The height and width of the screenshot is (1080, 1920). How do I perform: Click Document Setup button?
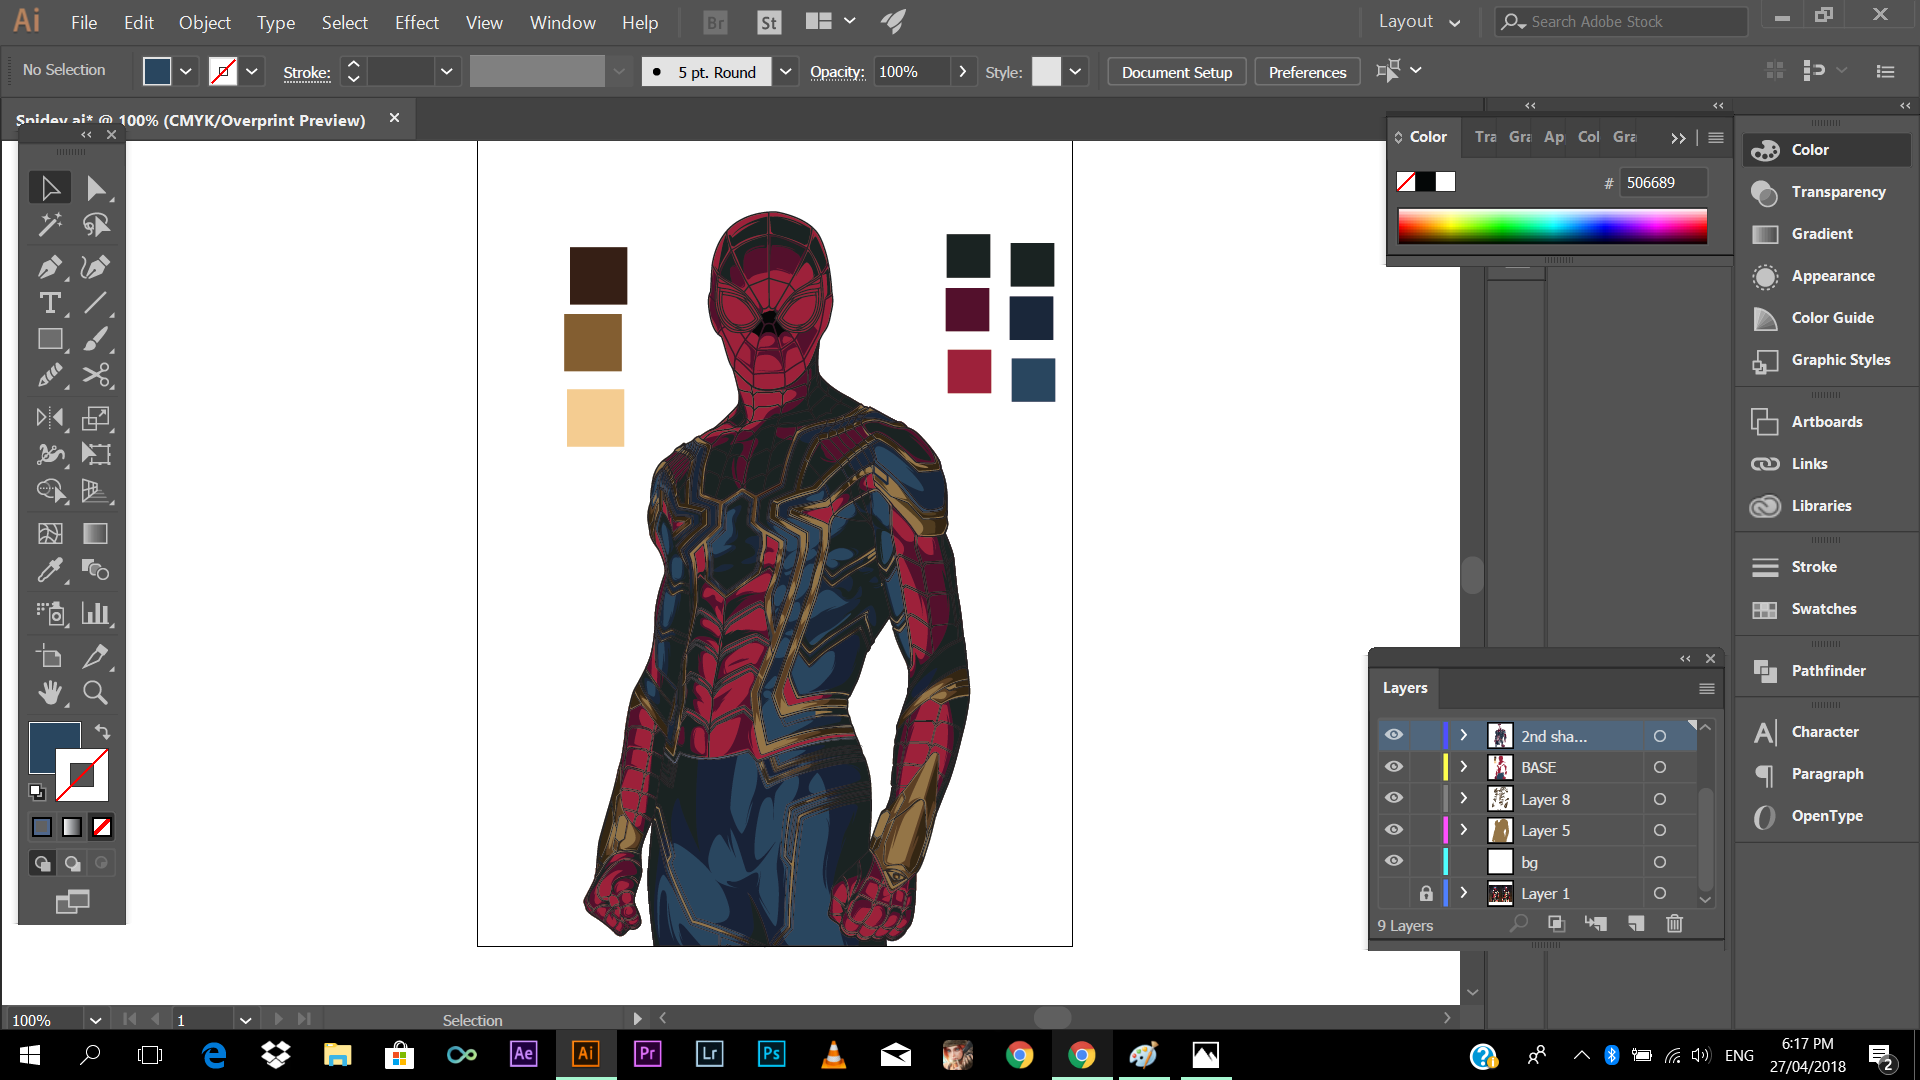tap(1177, 72)
